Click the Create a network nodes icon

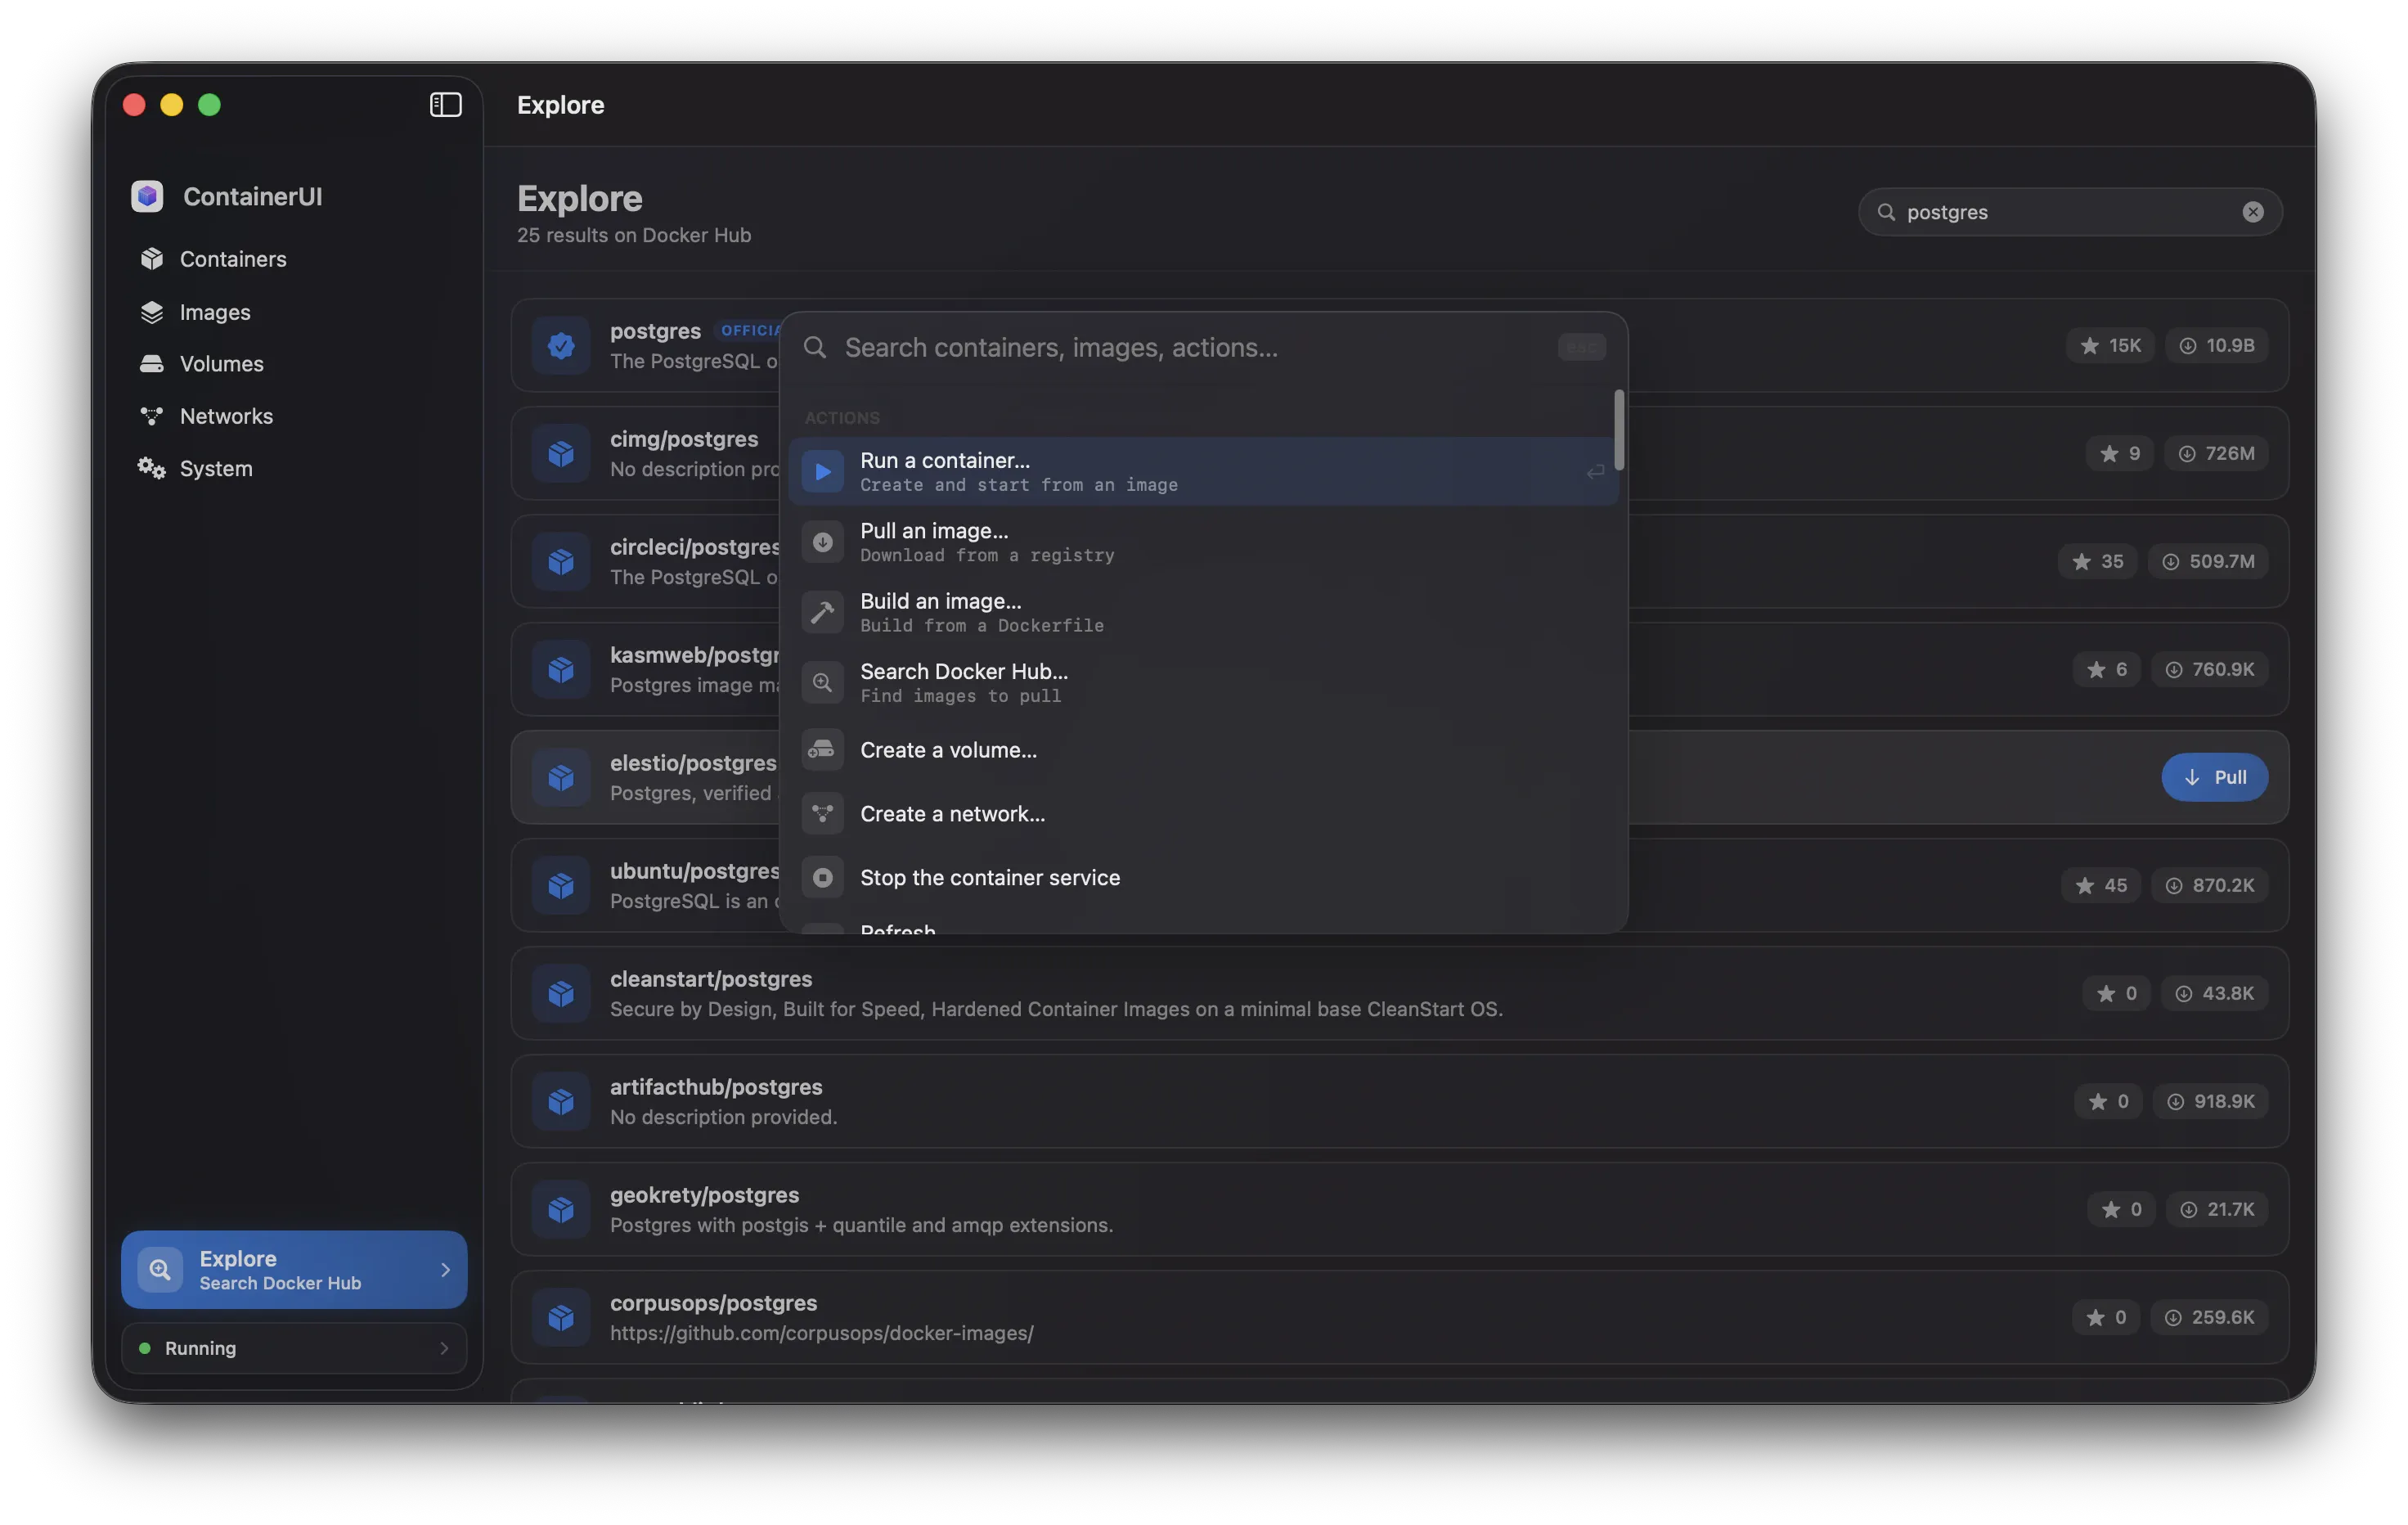(823, 814)
